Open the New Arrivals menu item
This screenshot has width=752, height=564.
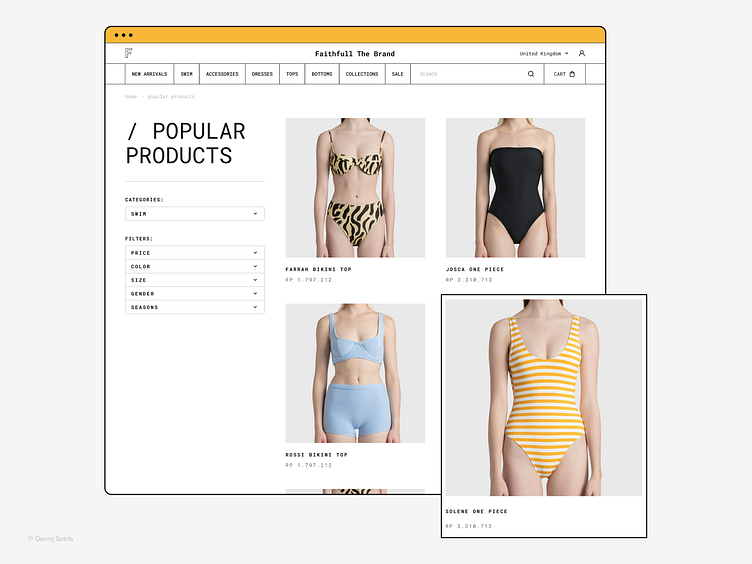pos(150,74)
